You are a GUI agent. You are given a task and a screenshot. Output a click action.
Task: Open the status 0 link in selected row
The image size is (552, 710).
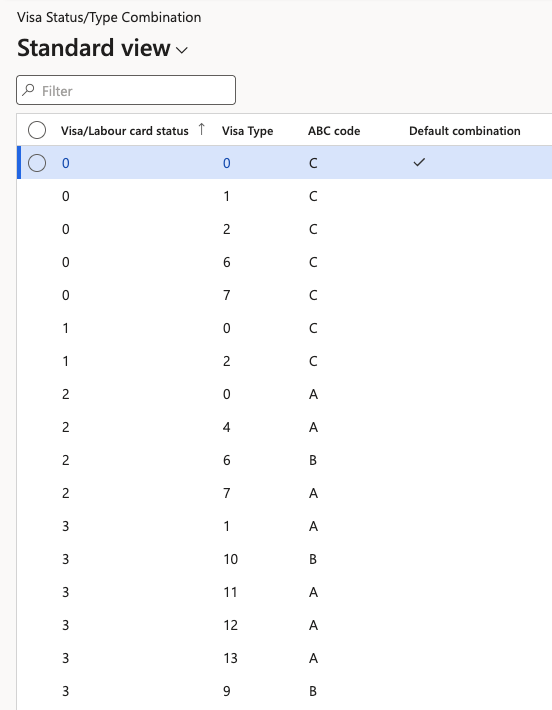click(66, 163)
